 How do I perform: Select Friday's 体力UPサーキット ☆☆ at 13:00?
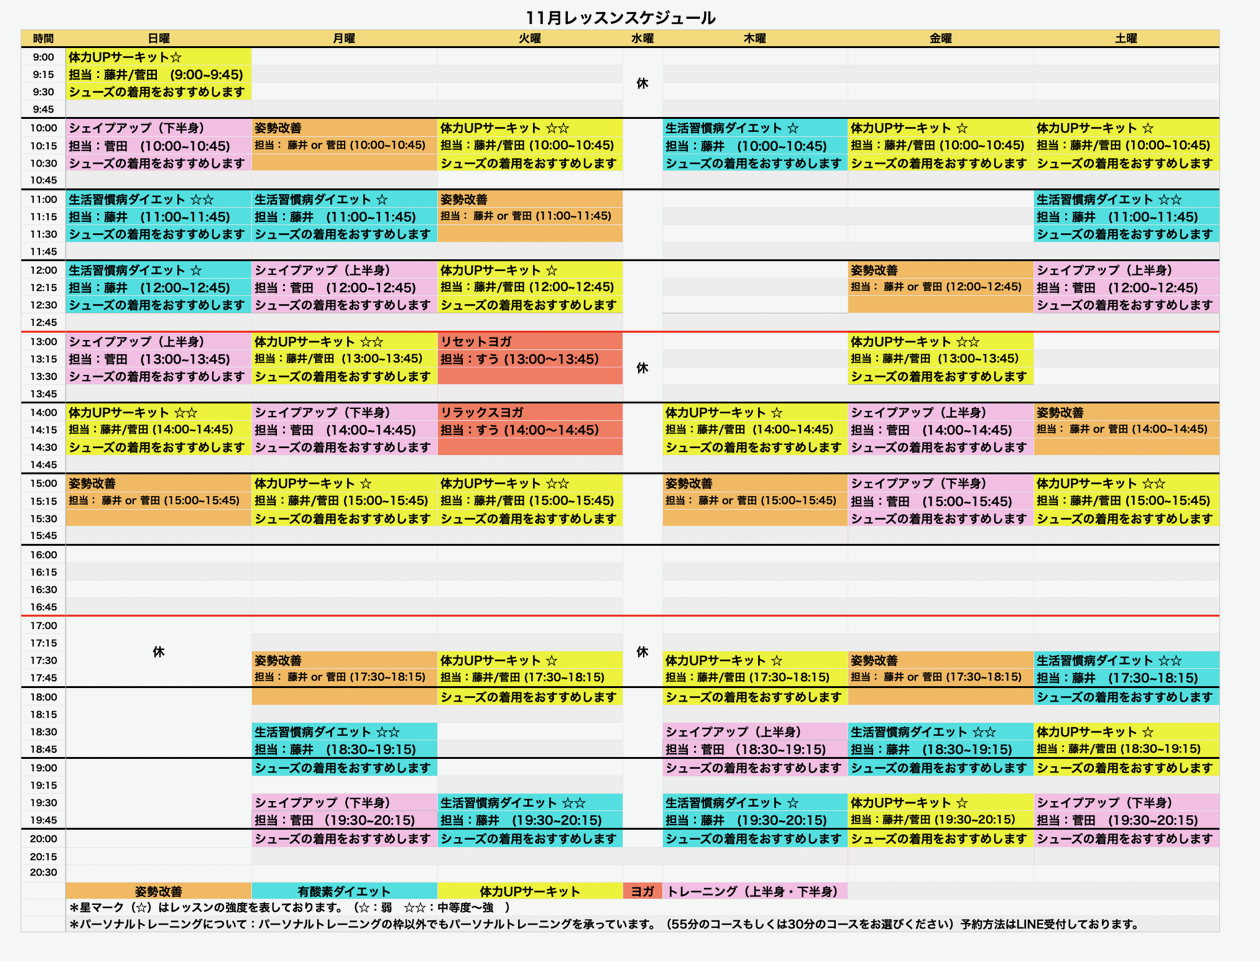940,341
